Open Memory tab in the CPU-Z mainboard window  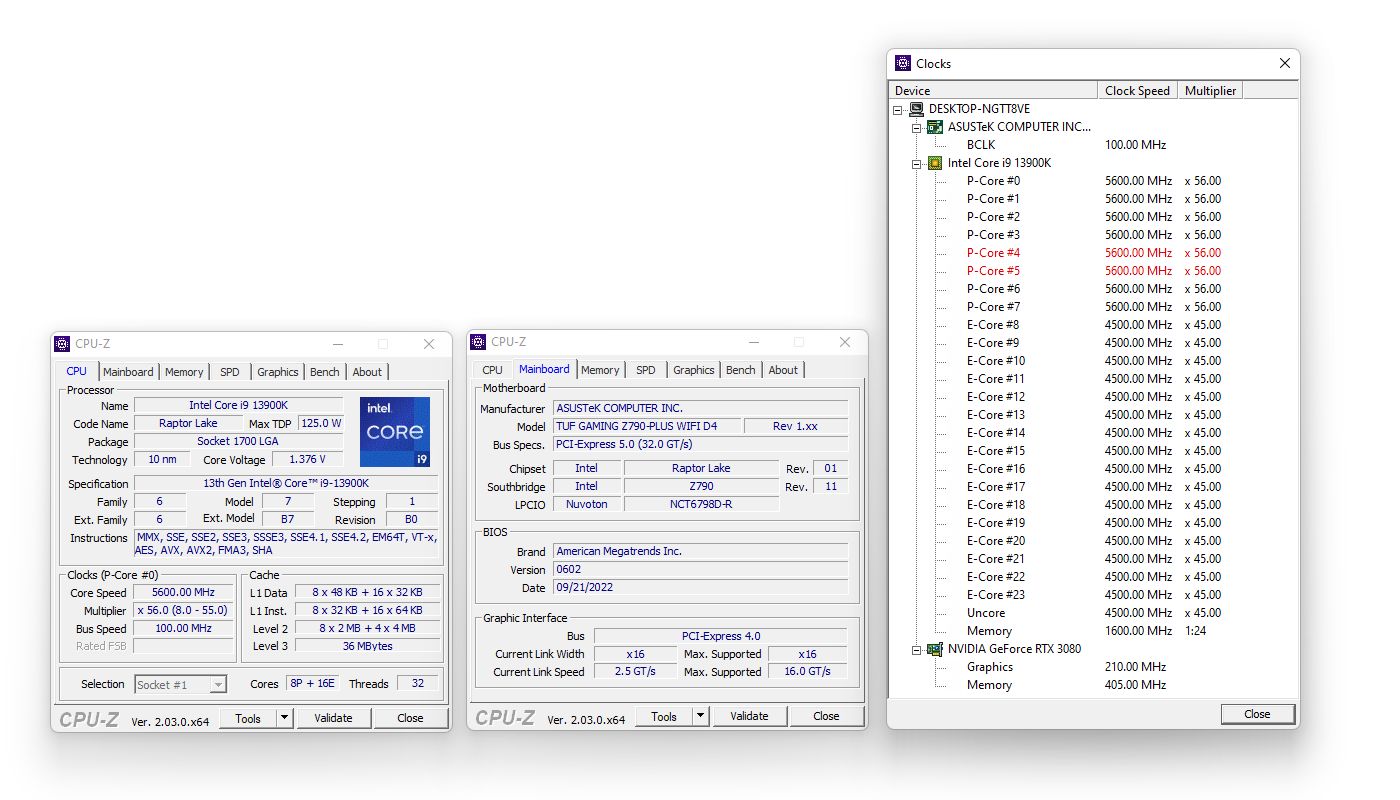tap(600, 370)
